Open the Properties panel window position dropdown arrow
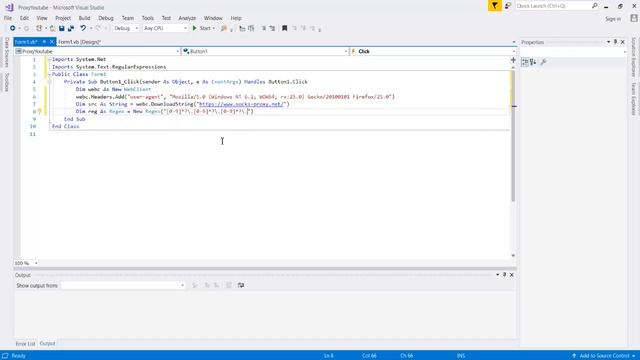This screenshot has width=640, height=360. point(608,42)
